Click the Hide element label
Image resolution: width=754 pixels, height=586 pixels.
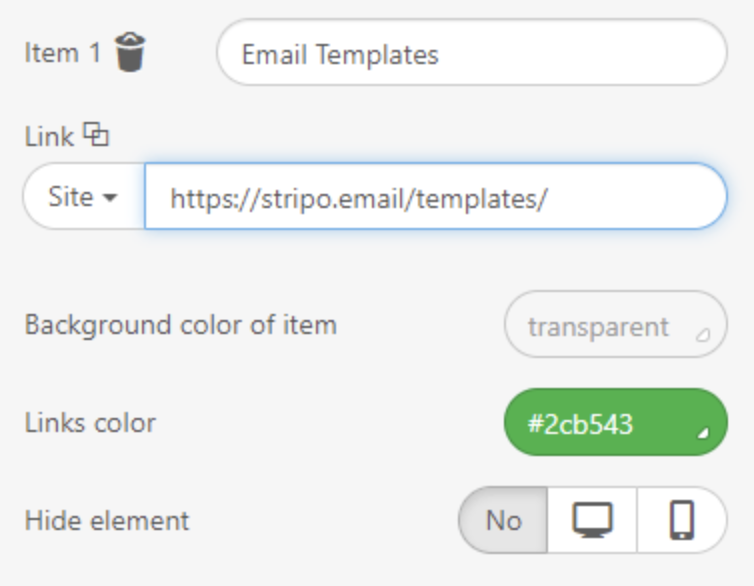coord(107,521)
